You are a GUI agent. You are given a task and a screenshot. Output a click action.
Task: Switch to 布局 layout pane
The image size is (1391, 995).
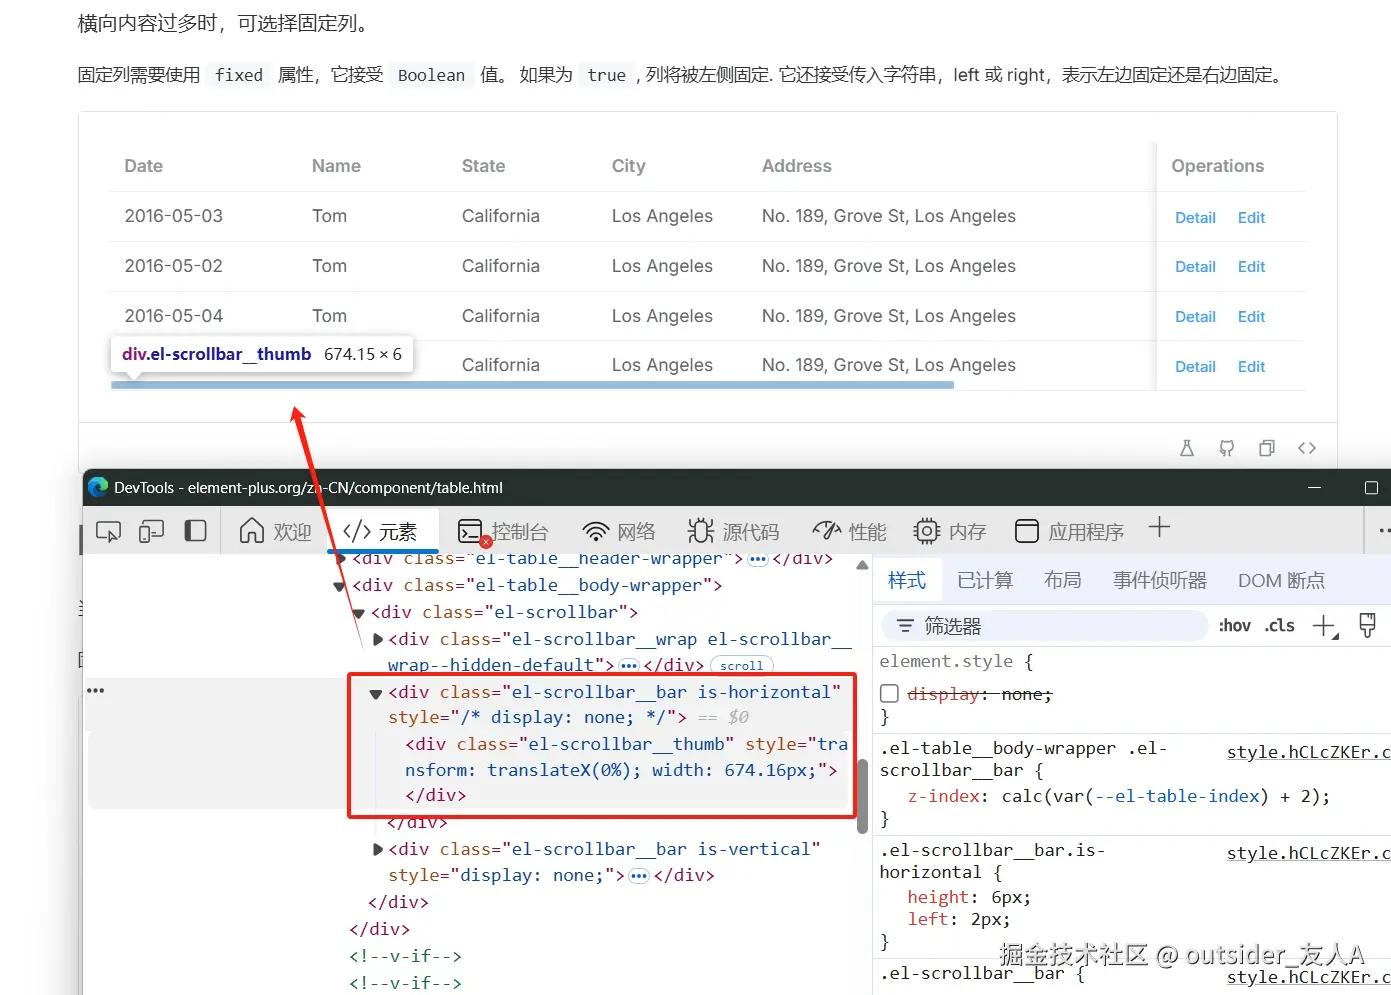point(1063,580)
